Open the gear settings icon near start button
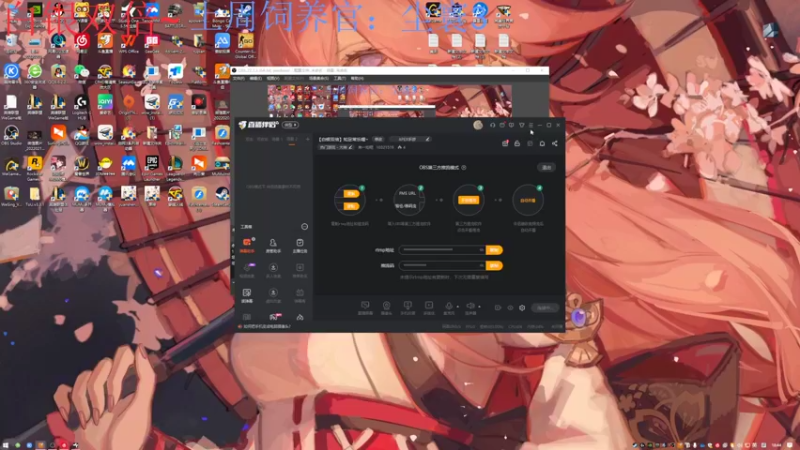Image resolution: width=800 pixels, height=450 pixels. pyautogui.click(x=522, y=308)
